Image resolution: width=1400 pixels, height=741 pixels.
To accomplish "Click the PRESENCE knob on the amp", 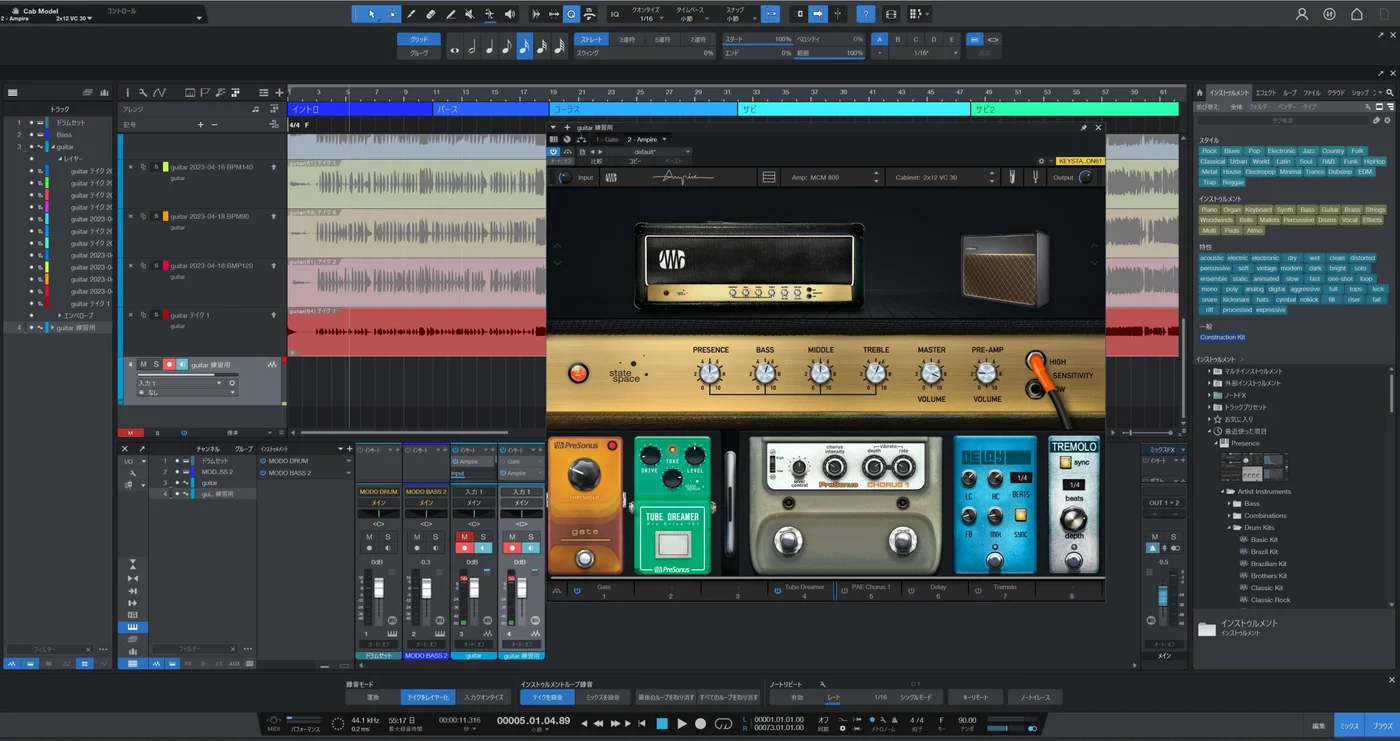I will pos(710,374).
